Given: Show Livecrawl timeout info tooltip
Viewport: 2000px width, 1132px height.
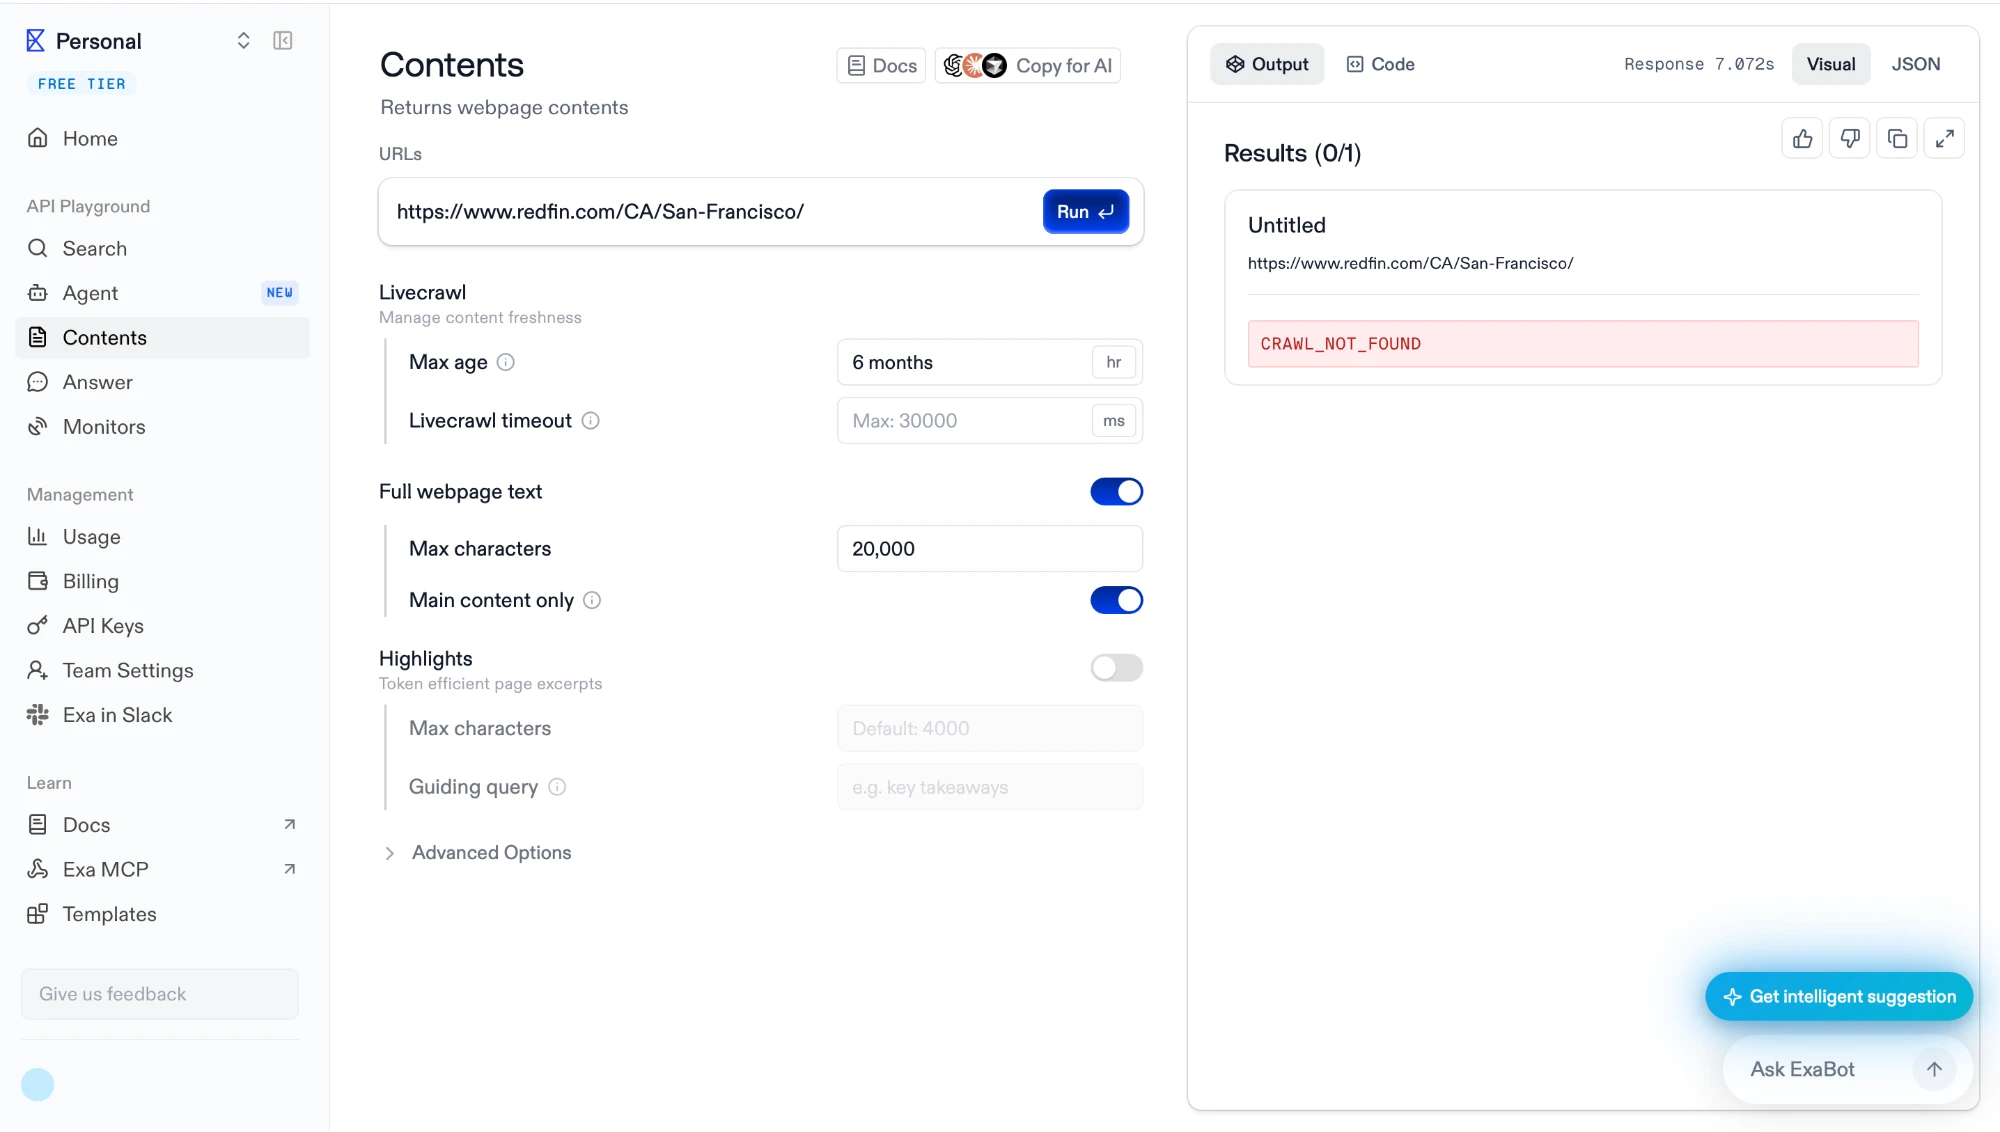Looking at the screenshot, I should (591, 421).
